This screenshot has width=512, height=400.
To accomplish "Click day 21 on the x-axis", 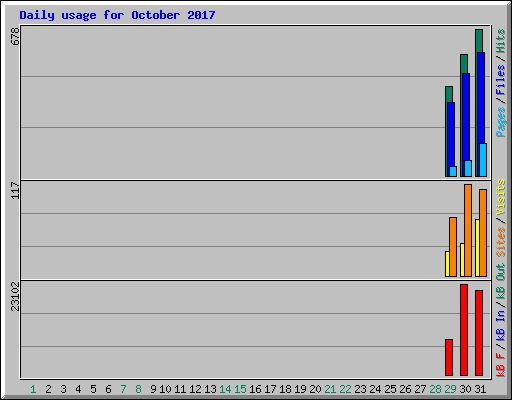I will point(330,389).
